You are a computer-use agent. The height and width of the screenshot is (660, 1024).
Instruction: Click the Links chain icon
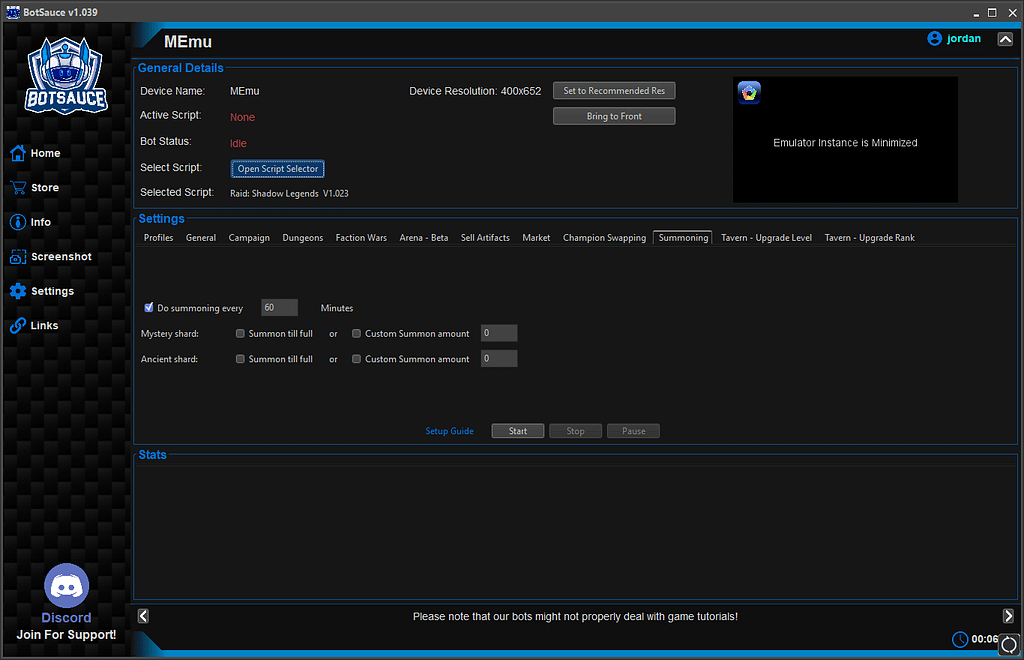pyautogui.click(x=17, y=325)
